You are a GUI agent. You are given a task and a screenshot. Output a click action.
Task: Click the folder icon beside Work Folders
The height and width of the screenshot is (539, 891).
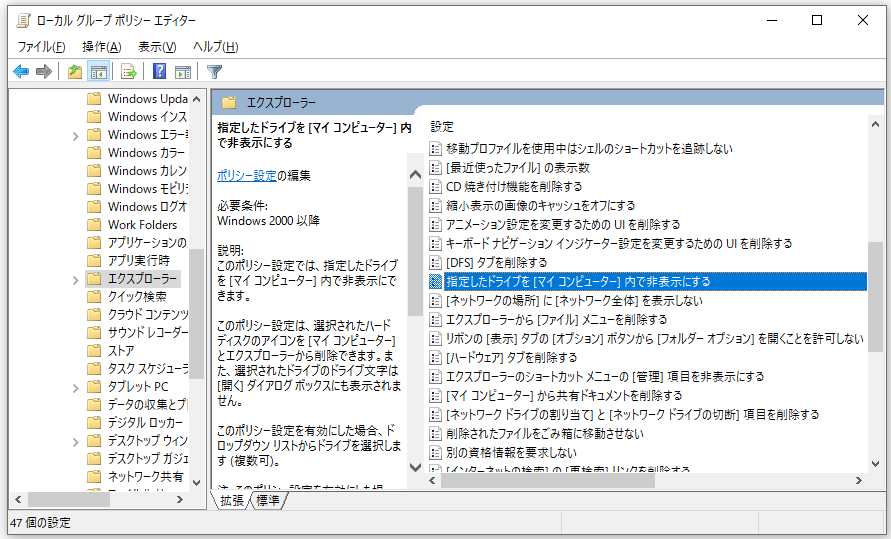94,224
